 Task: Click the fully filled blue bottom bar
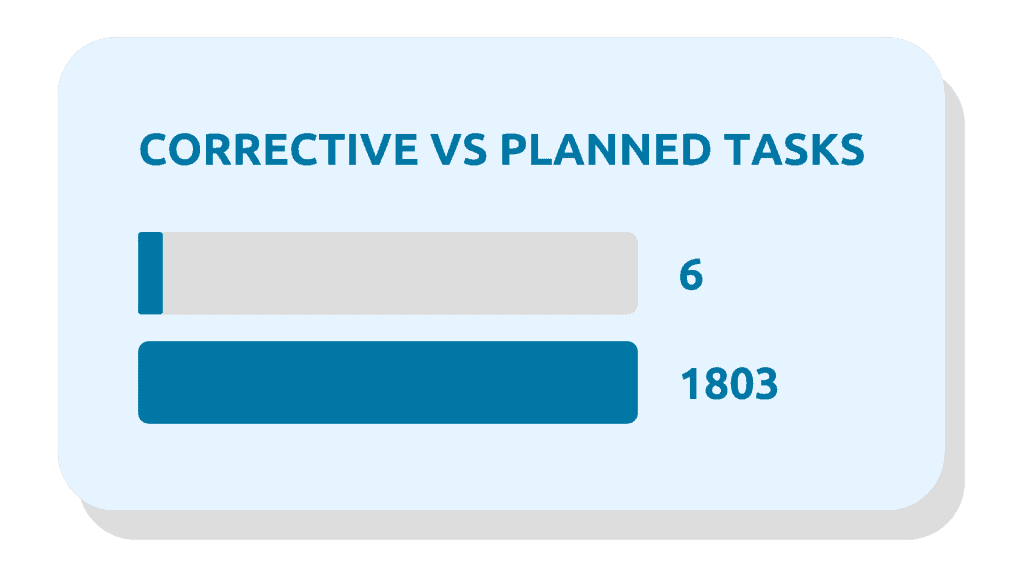click(x=387, y=382)
